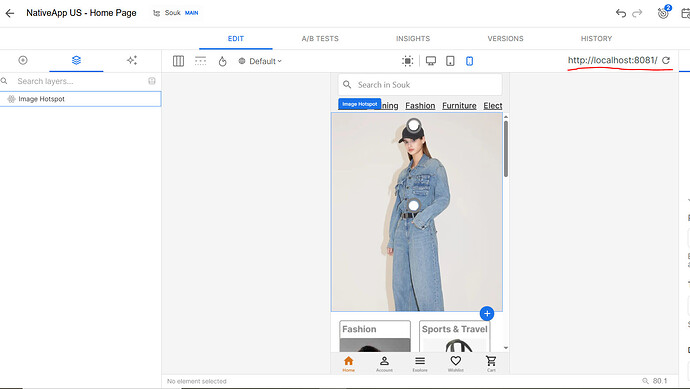
Task: Toggle the dashed guides icon
Action: [x=200, y=61]
